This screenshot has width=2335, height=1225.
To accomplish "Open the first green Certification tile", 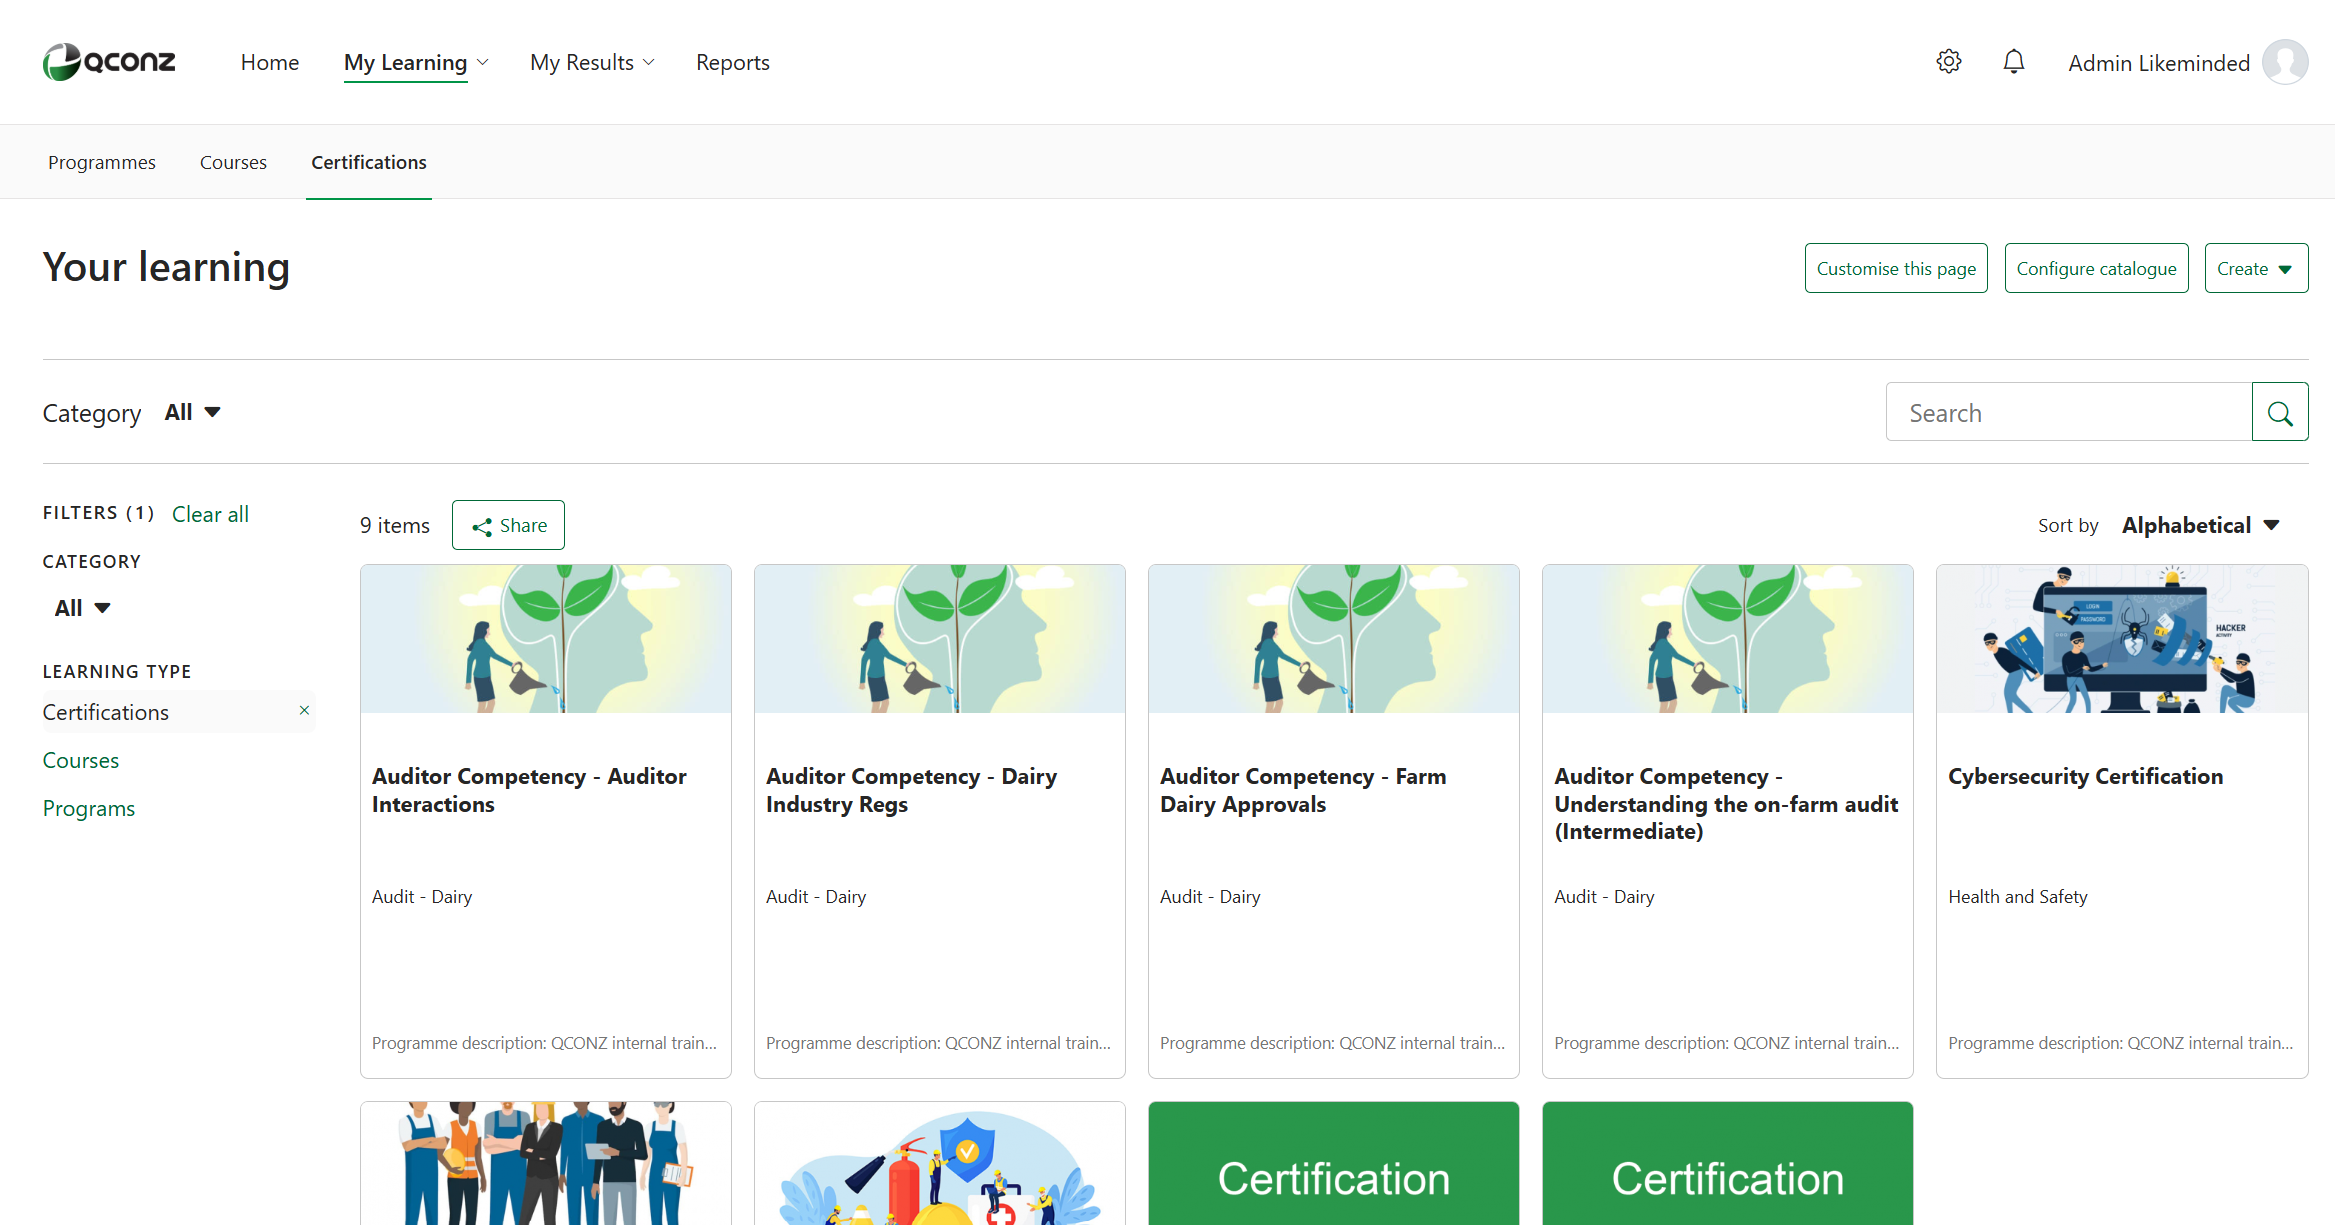I will [x=1334, y=1163].
